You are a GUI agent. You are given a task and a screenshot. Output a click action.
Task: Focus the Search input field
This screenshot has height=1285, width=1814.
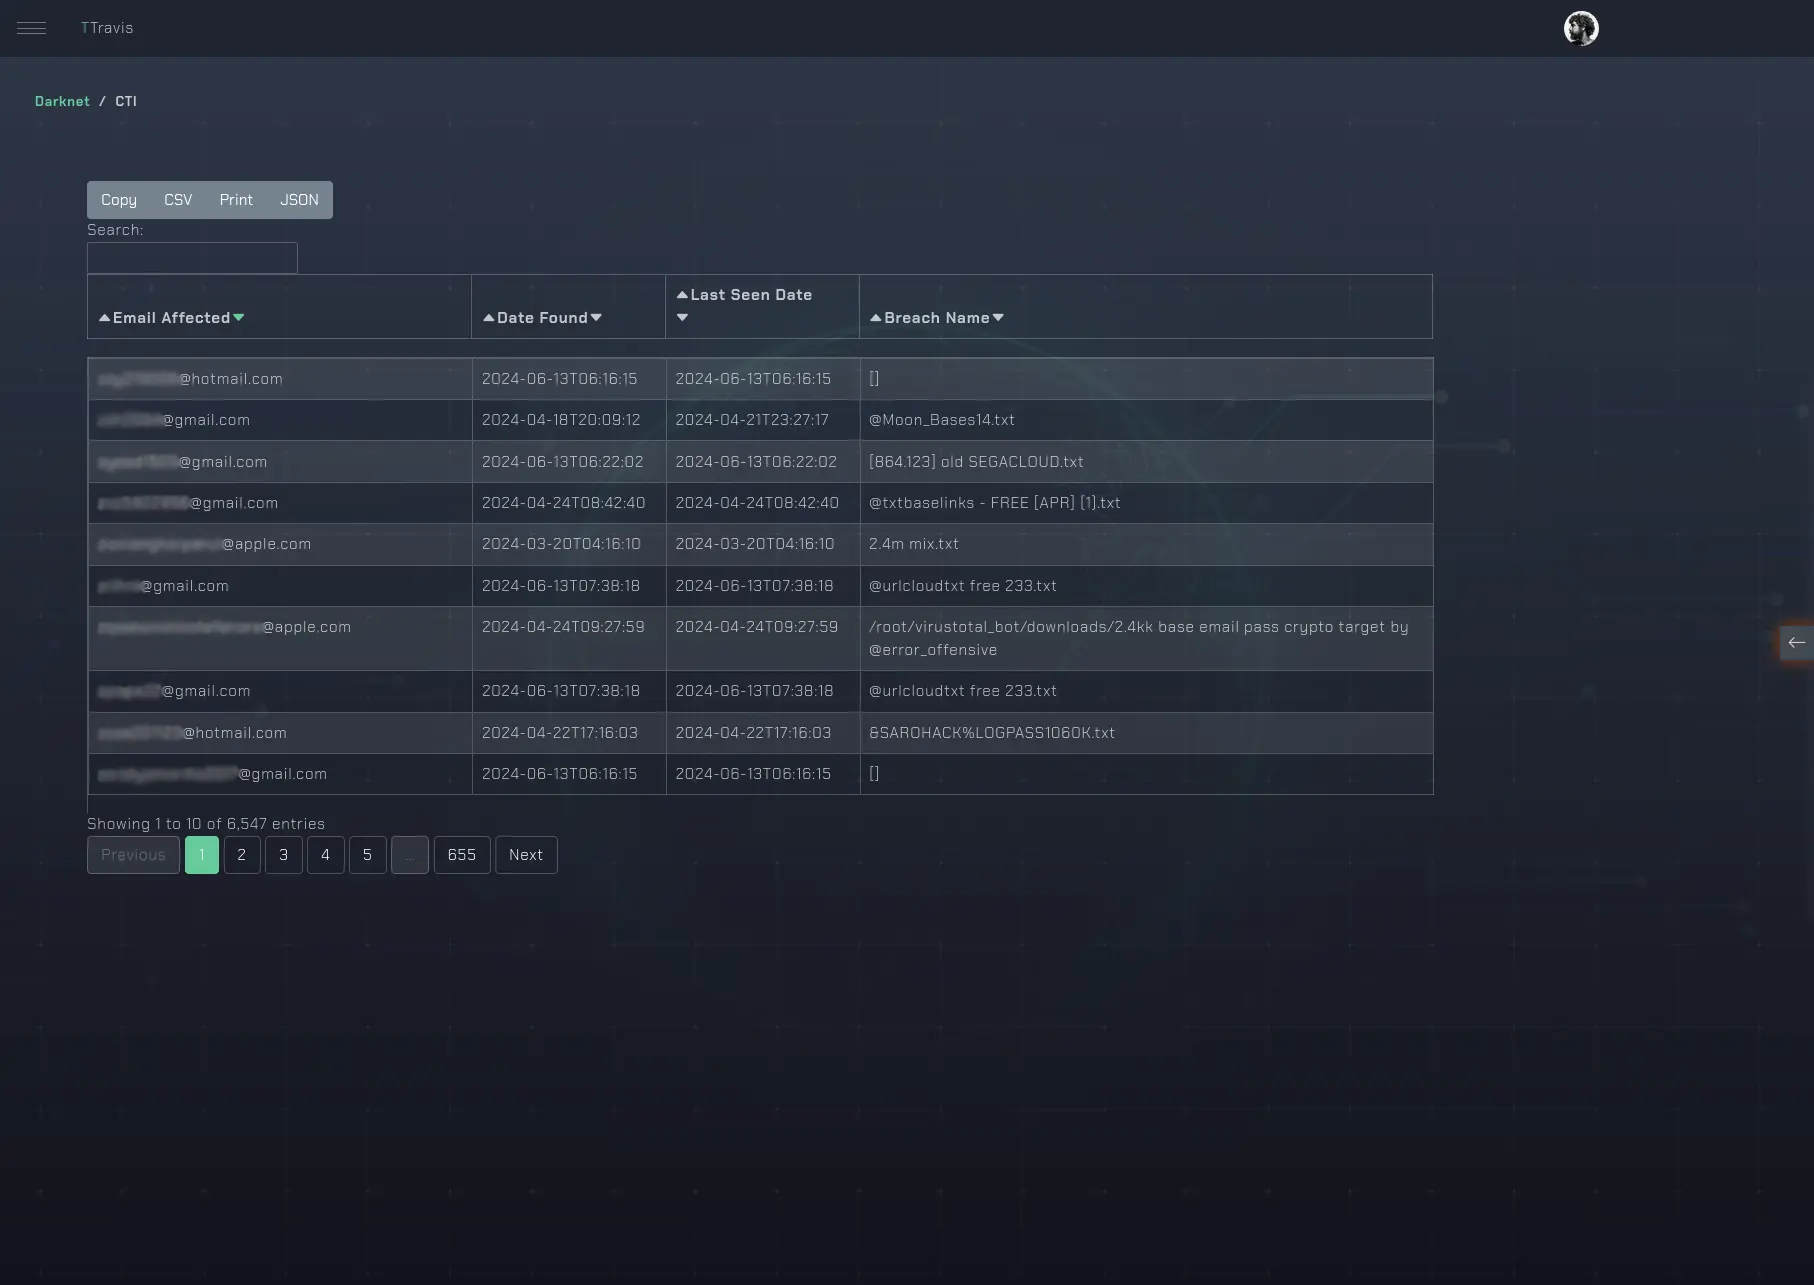(192, 258)
